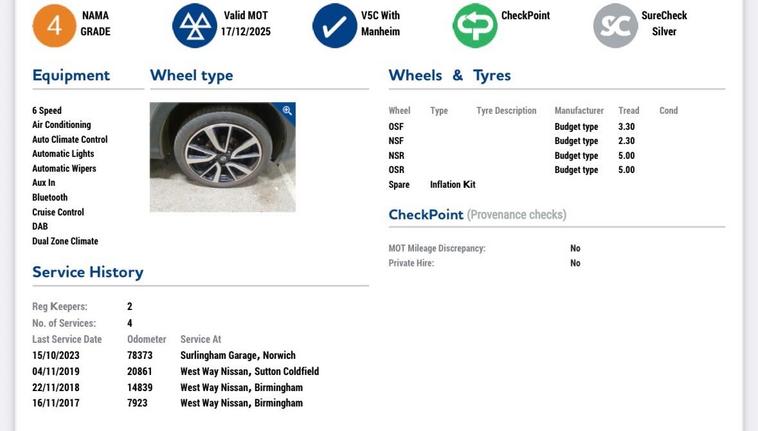
Task: Click the Wheels & Tyres heading
Action: (x=449, y=75)
